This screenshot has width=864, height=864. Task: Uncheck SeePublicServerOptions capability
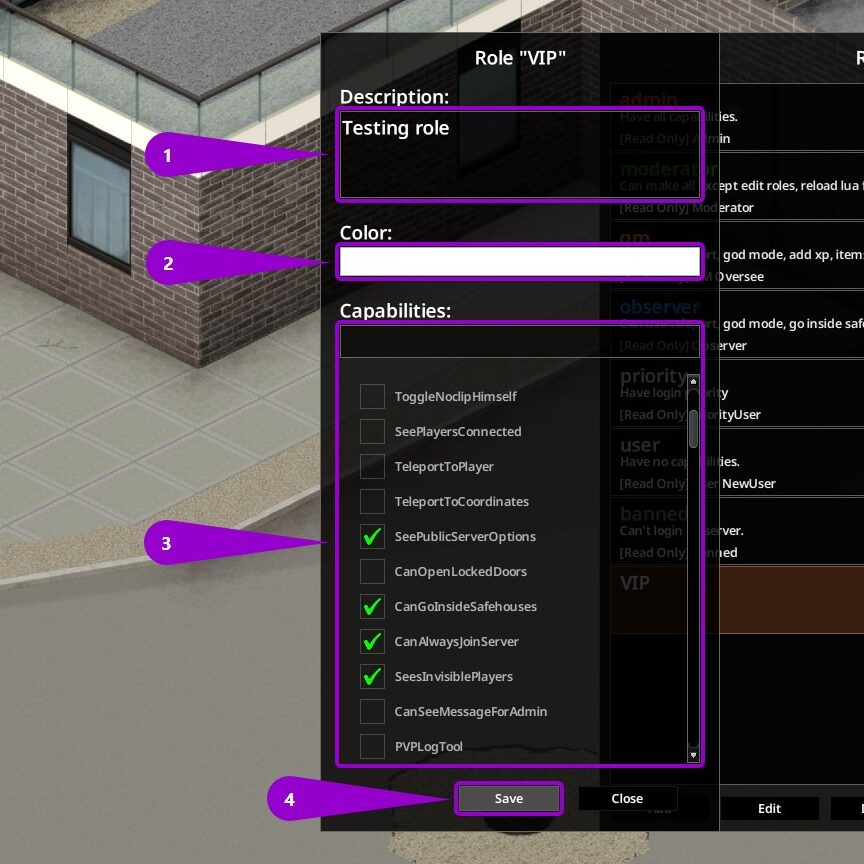point(372,536)
